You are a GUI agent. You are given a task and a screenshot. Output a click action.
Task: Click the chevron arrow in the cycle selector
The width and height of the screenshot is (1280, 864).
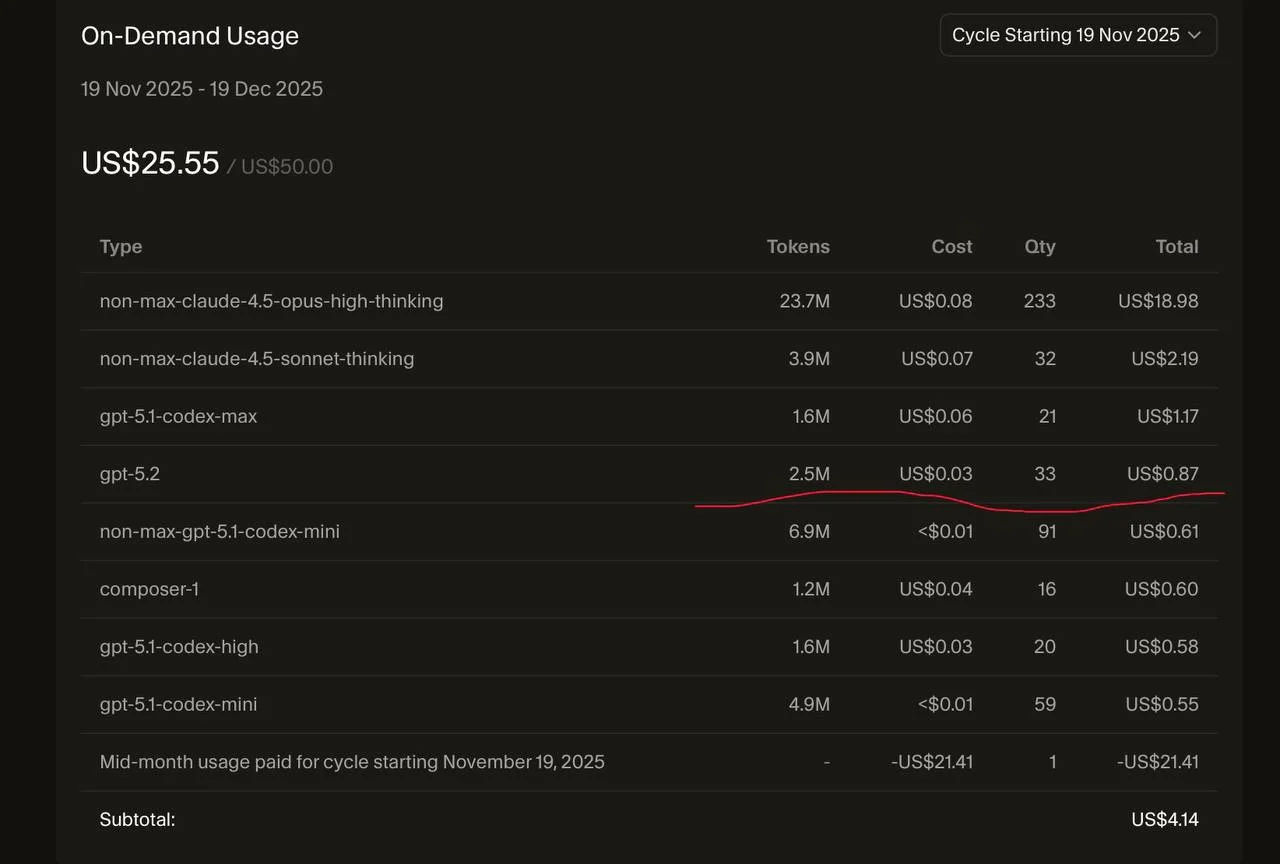(1194, 35)
